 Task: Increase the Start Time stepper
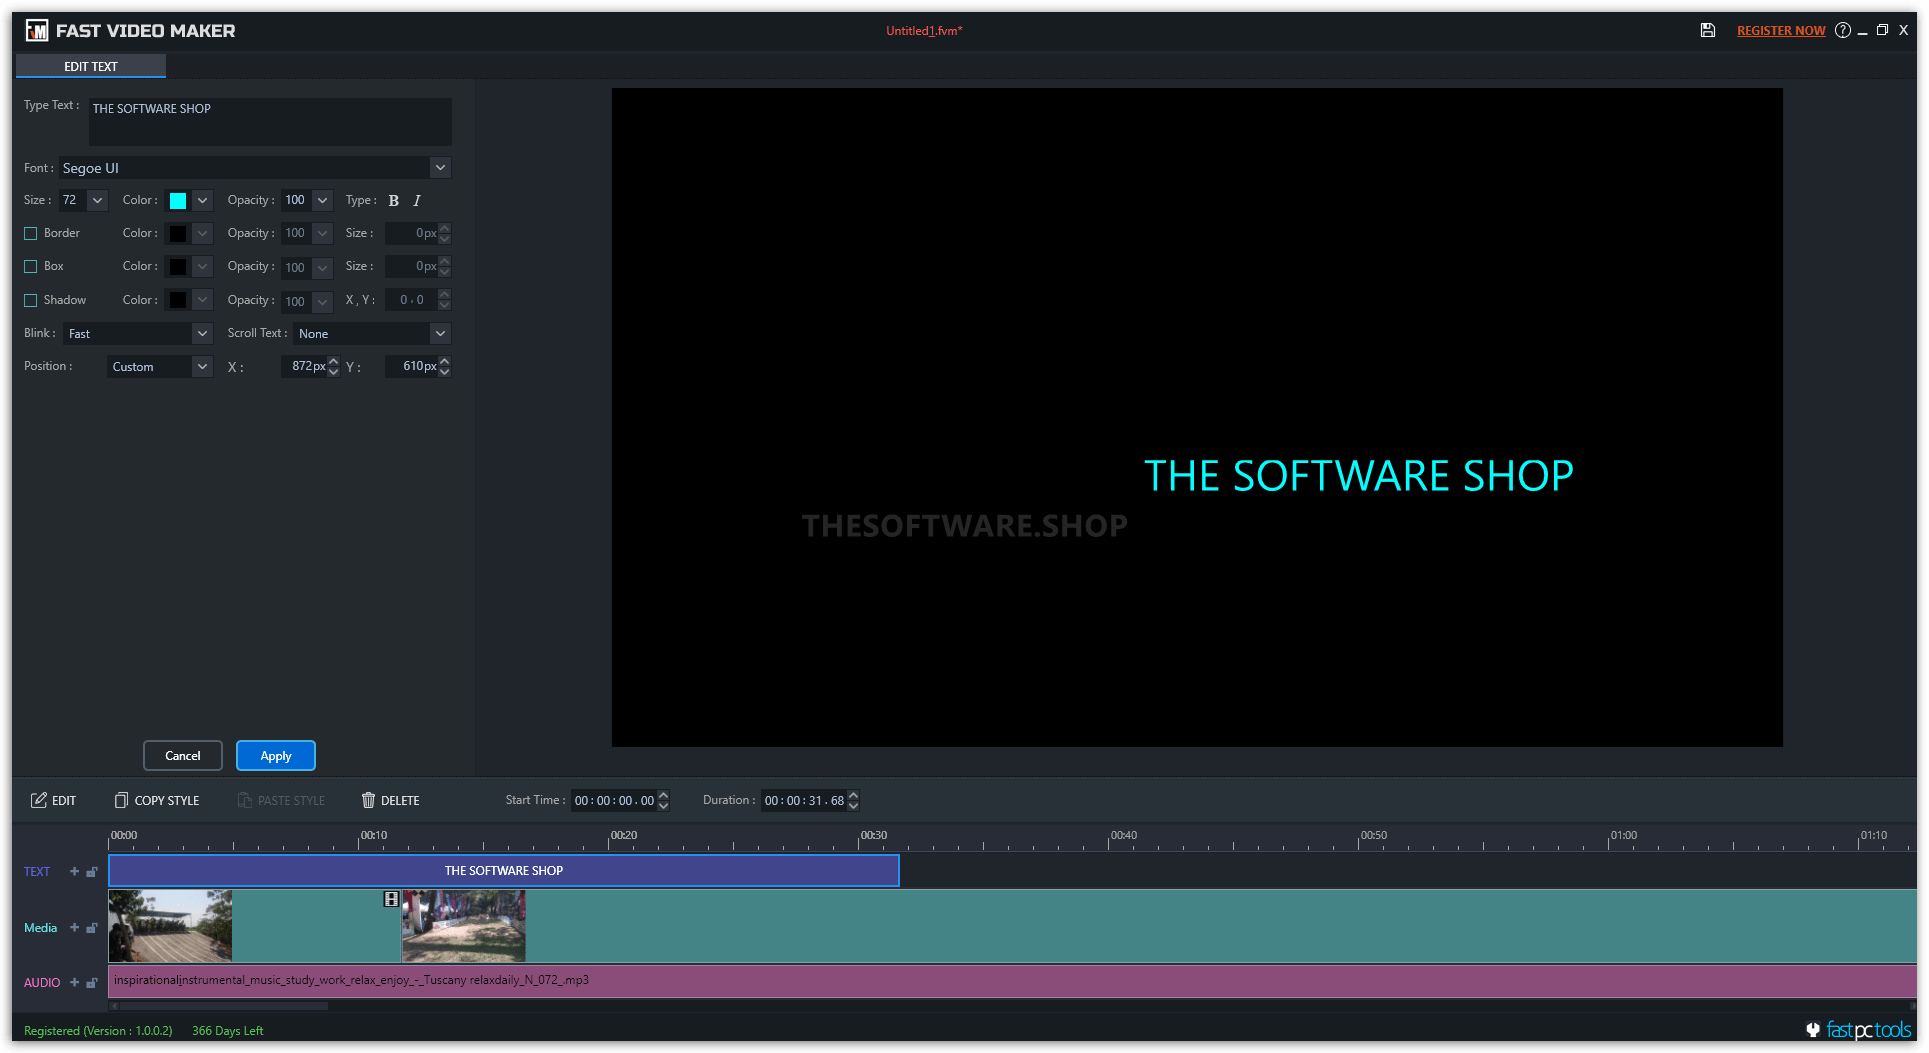[x=663, y=796]
